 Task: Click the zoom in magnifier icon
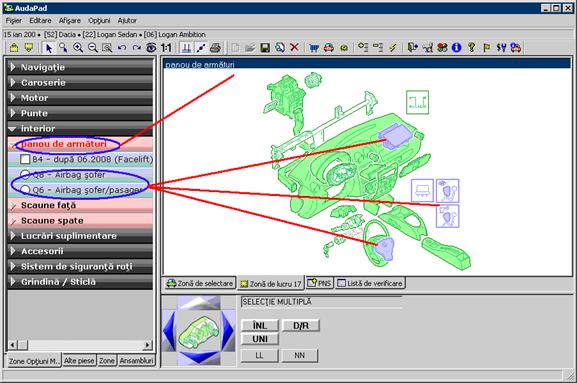(x=78, y=48)
